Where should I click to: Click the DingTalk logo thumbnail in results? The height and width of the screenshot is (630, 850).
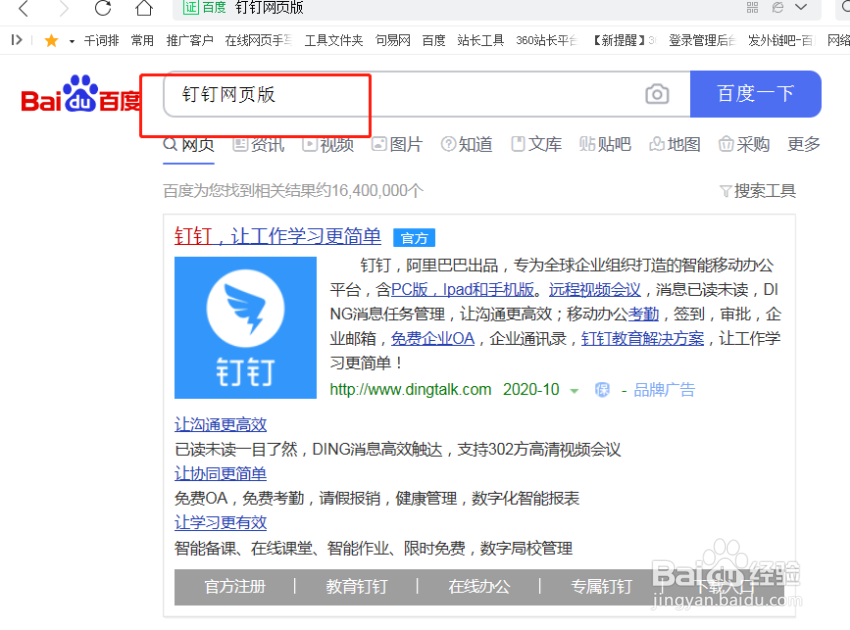click(245, 327)
